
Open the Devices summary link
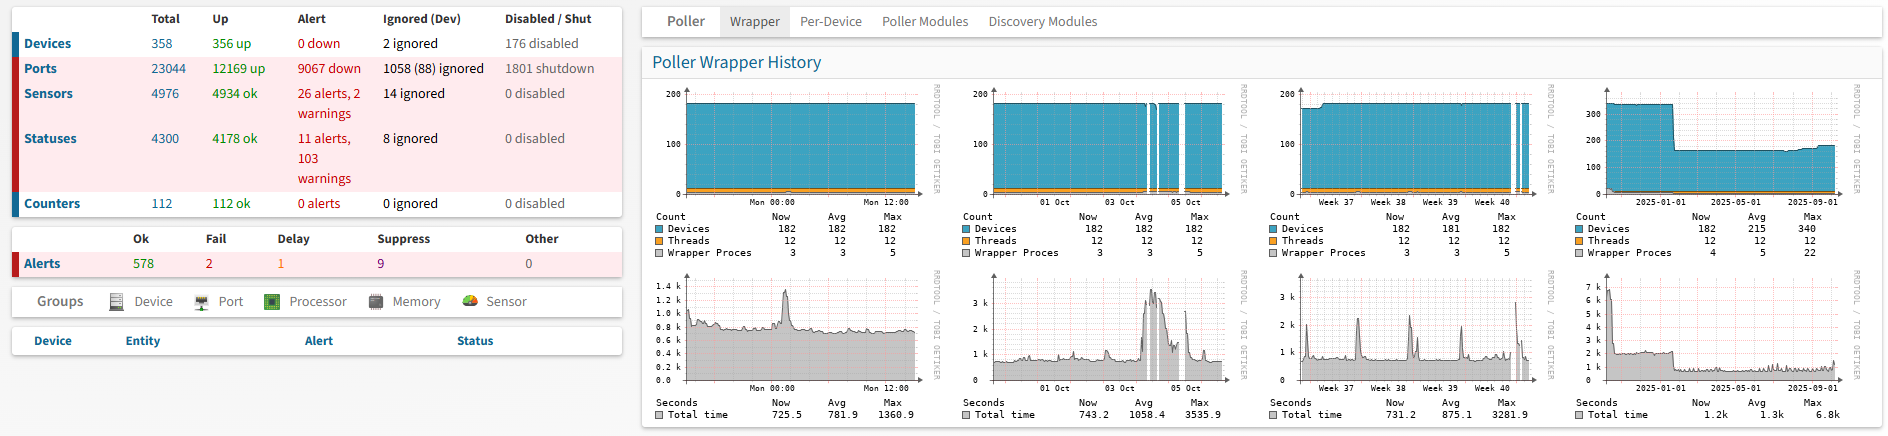(x=47, y=44)
